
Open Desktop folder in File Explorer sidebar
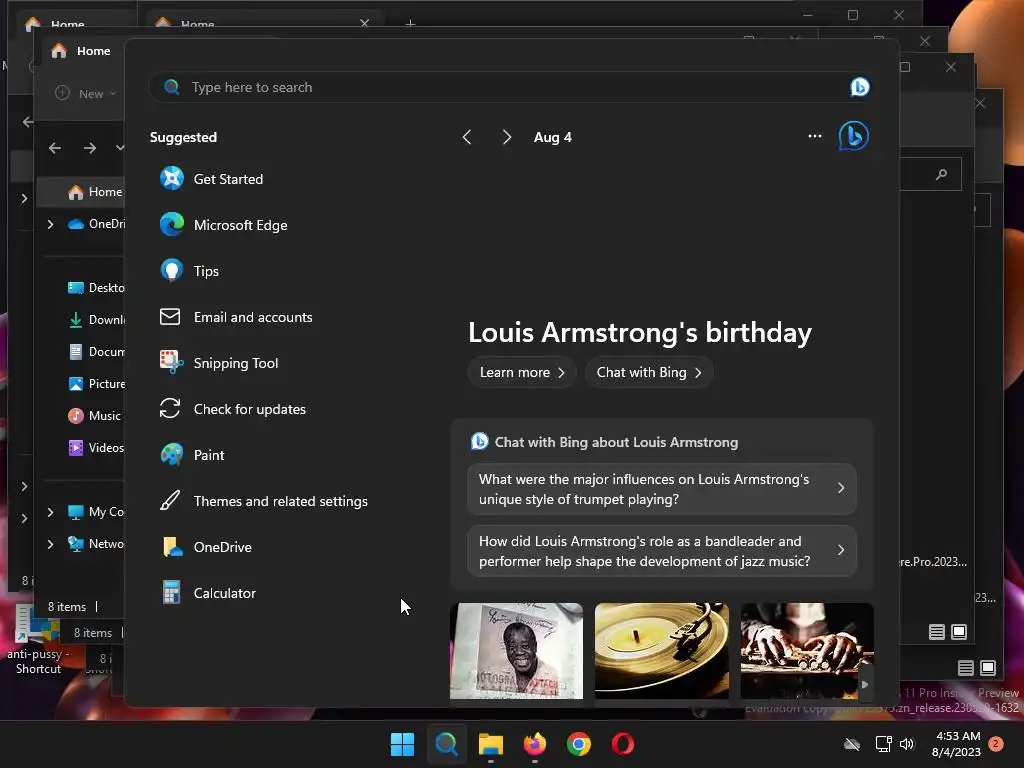point(96,288)
